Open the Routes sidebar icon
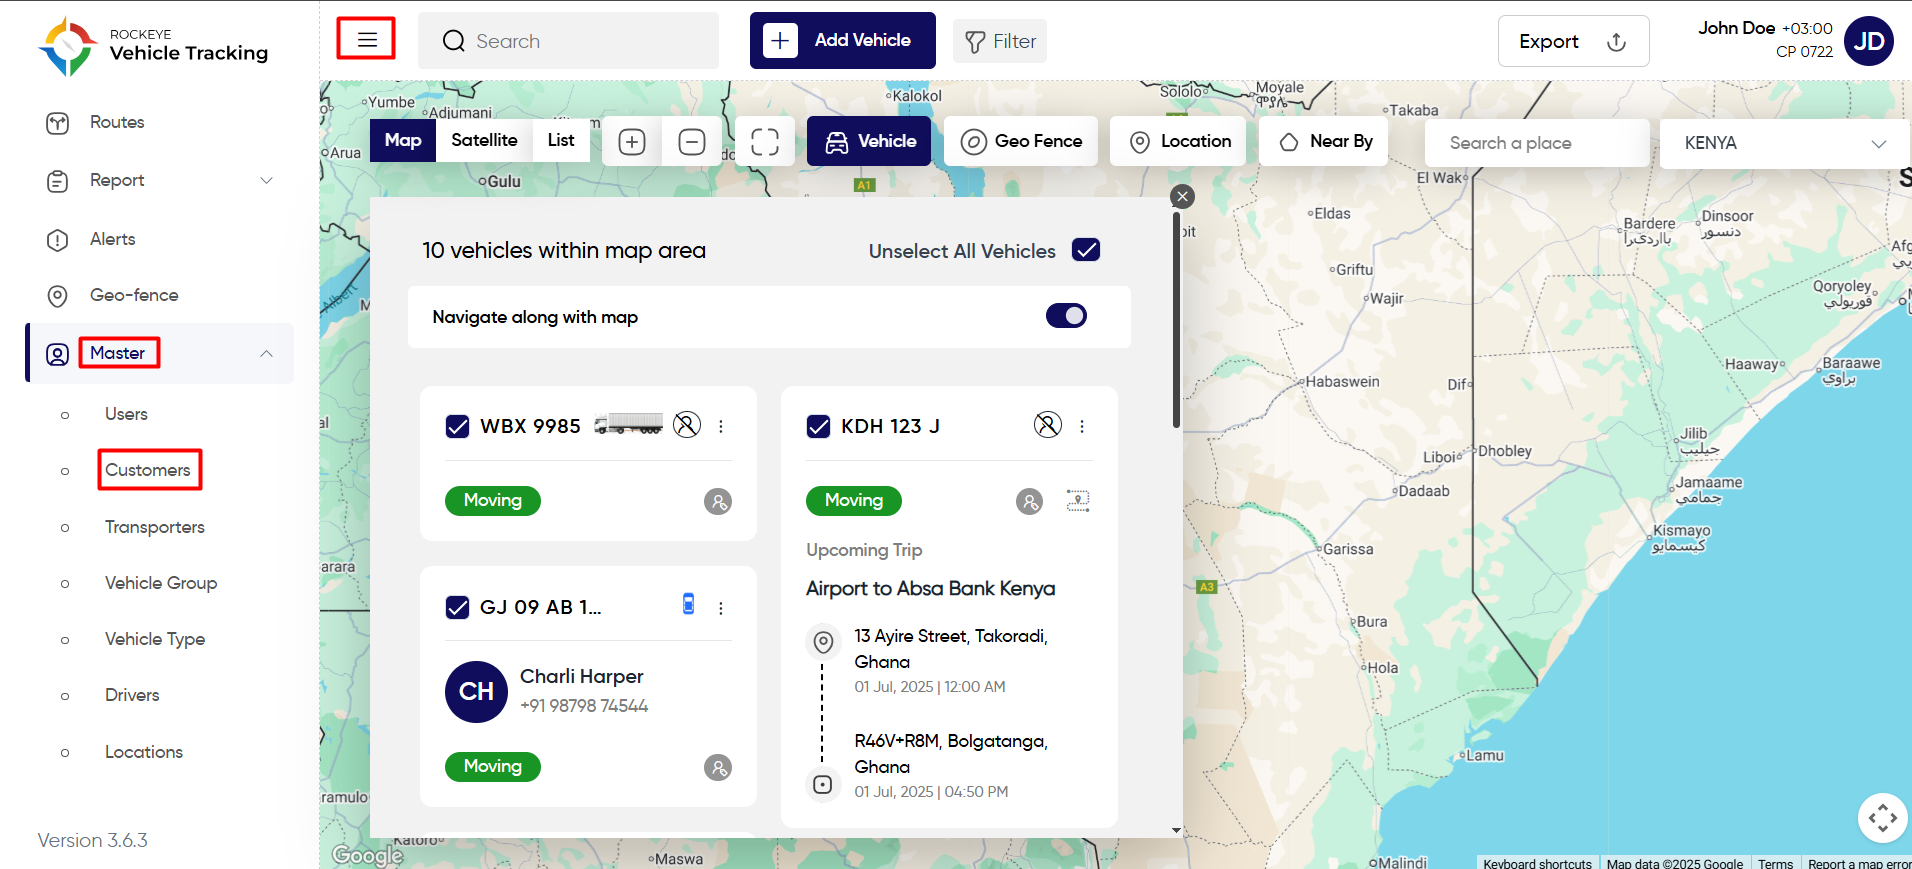1912x869 pixels. click(58, 123)
